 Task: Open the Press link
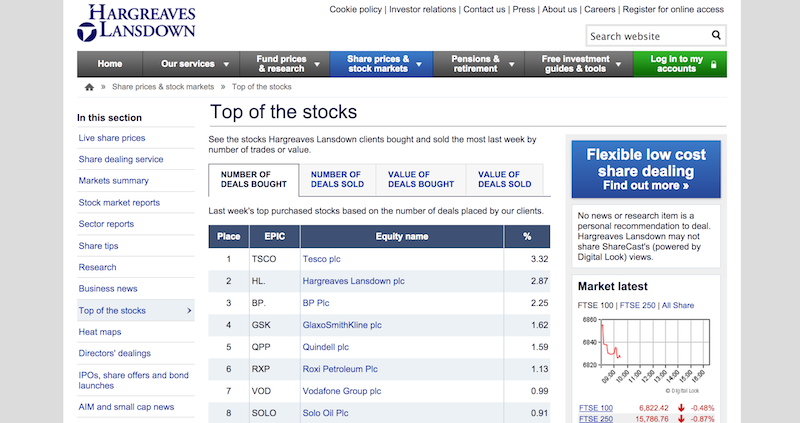[523, 9]
